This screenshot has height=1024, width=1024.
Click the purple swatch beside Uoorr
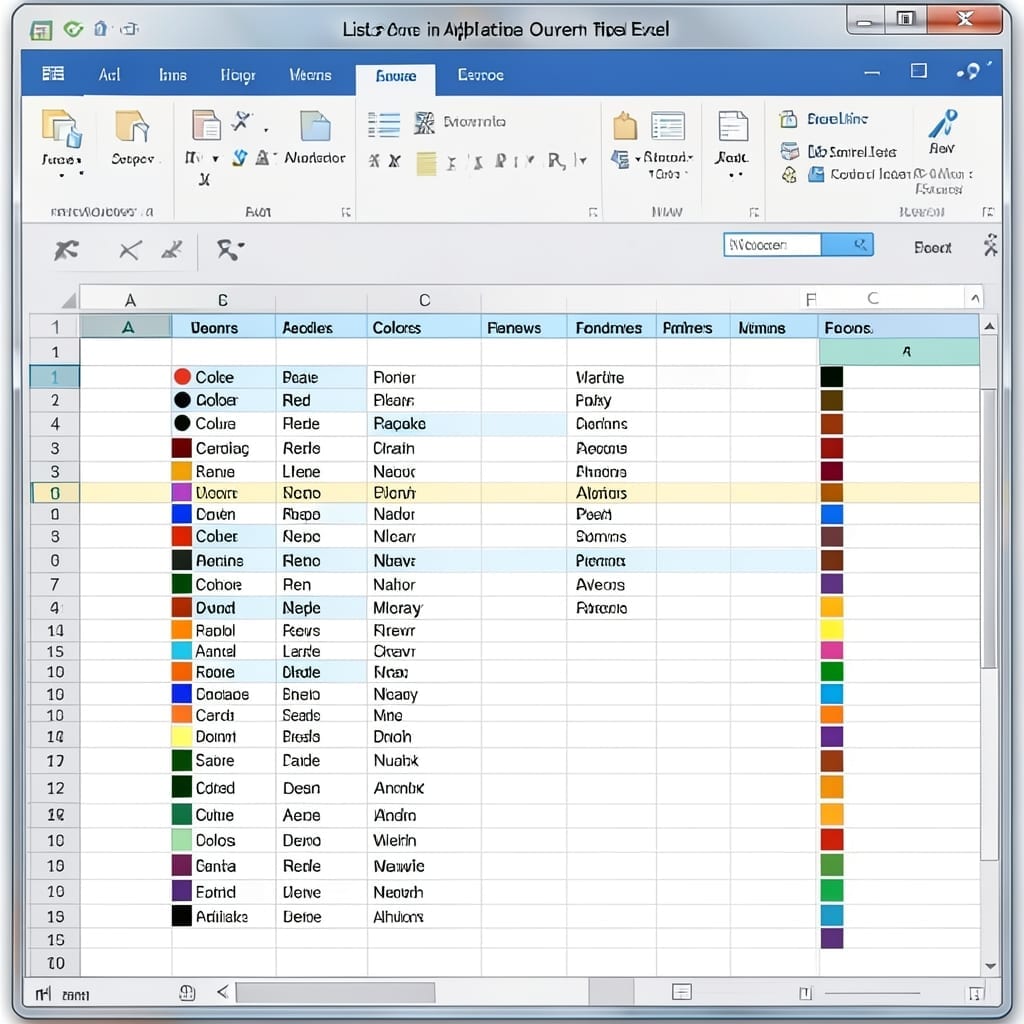(x=182, y=492)
